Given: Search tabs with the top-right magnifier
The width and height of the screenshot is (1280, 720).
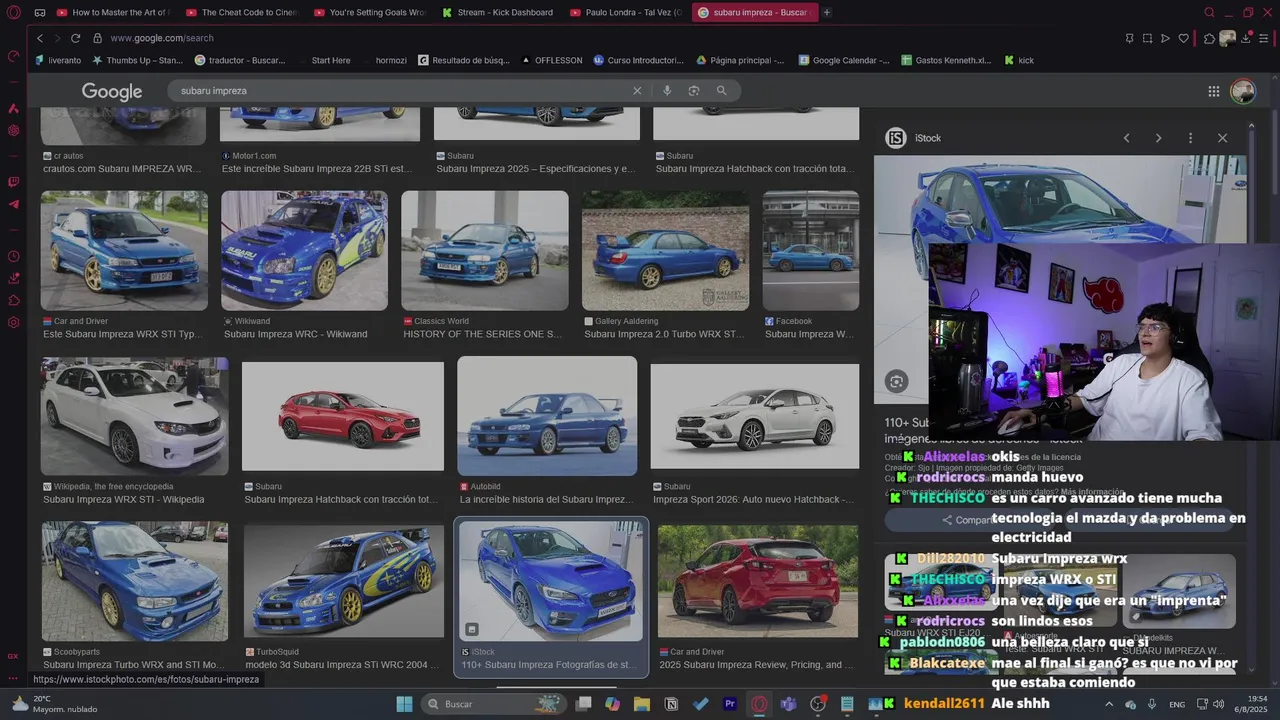Looking at the screenshot, I should pyautogui.click(x=1209, y=13).
